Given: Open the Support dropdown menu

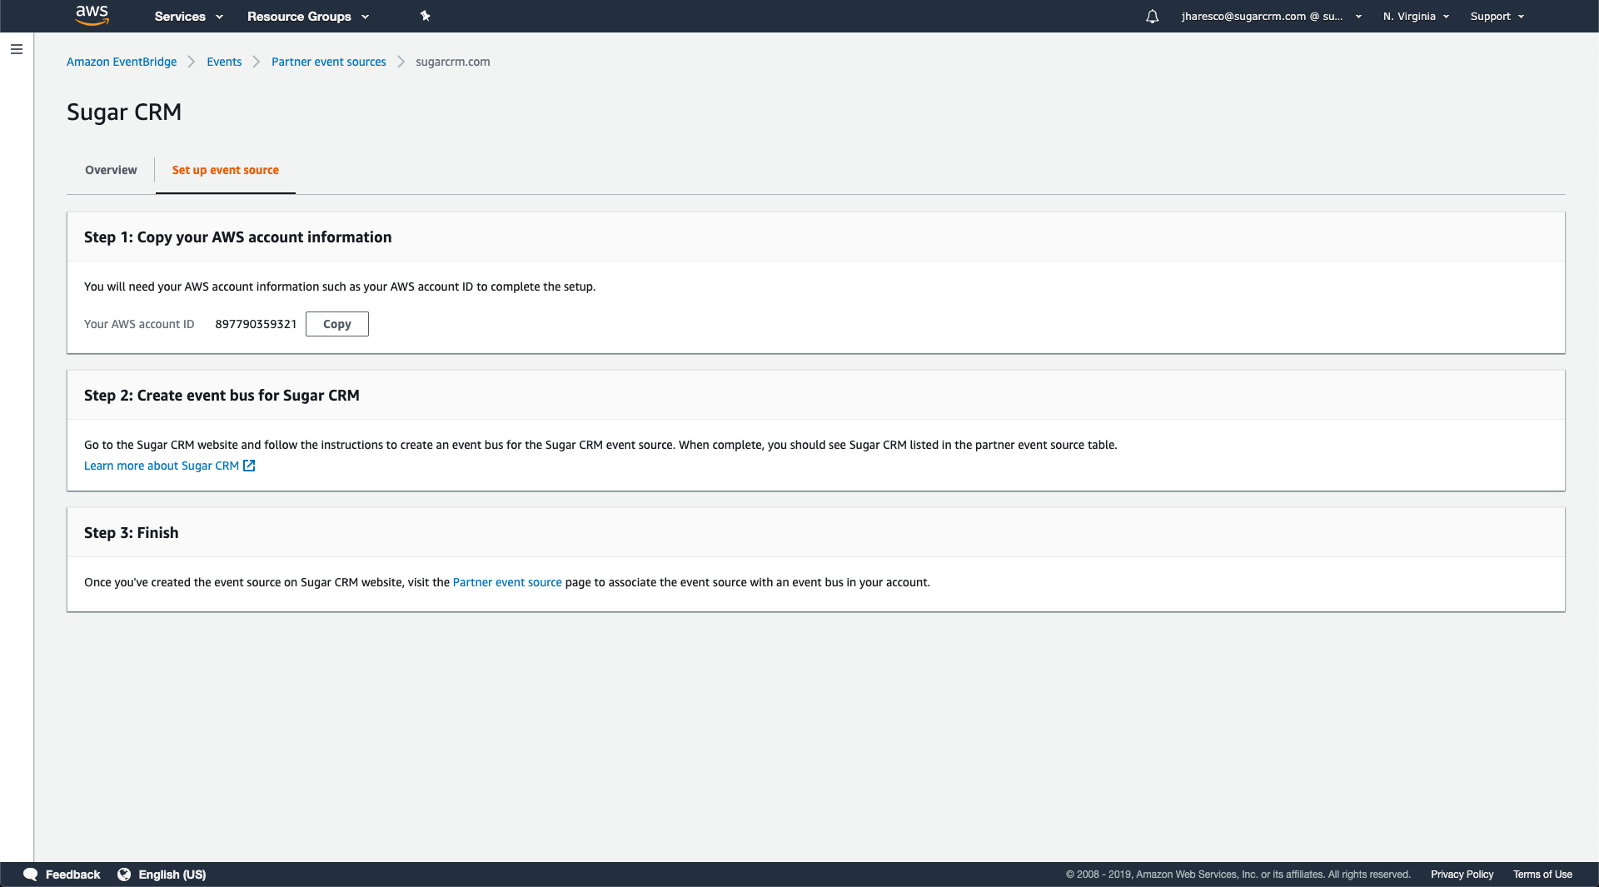Looking at the screenshot, I should [x=1496, y=16].
